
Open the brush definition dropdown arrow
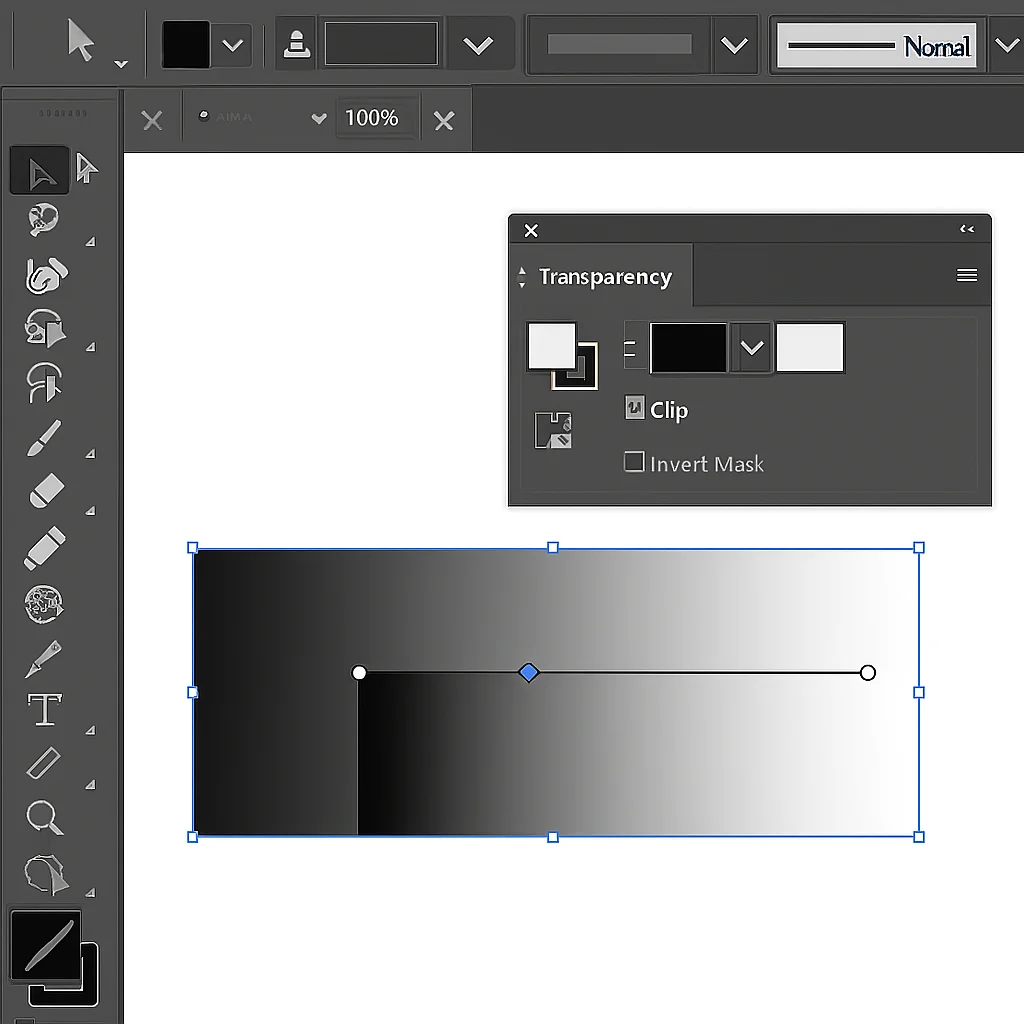(1006, 45)
